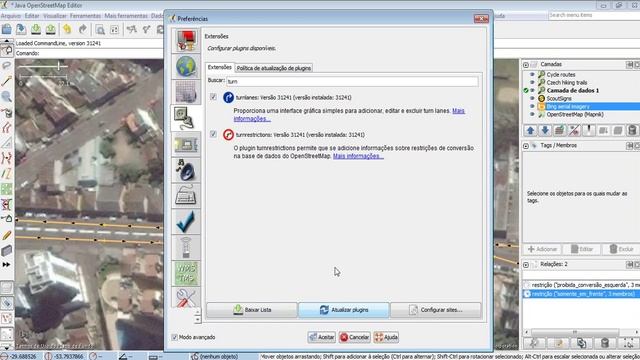Move layer down with blue down arrow
Image resolution: width=640 pixels, height=360 pixels.
click(x=545, y=131)
